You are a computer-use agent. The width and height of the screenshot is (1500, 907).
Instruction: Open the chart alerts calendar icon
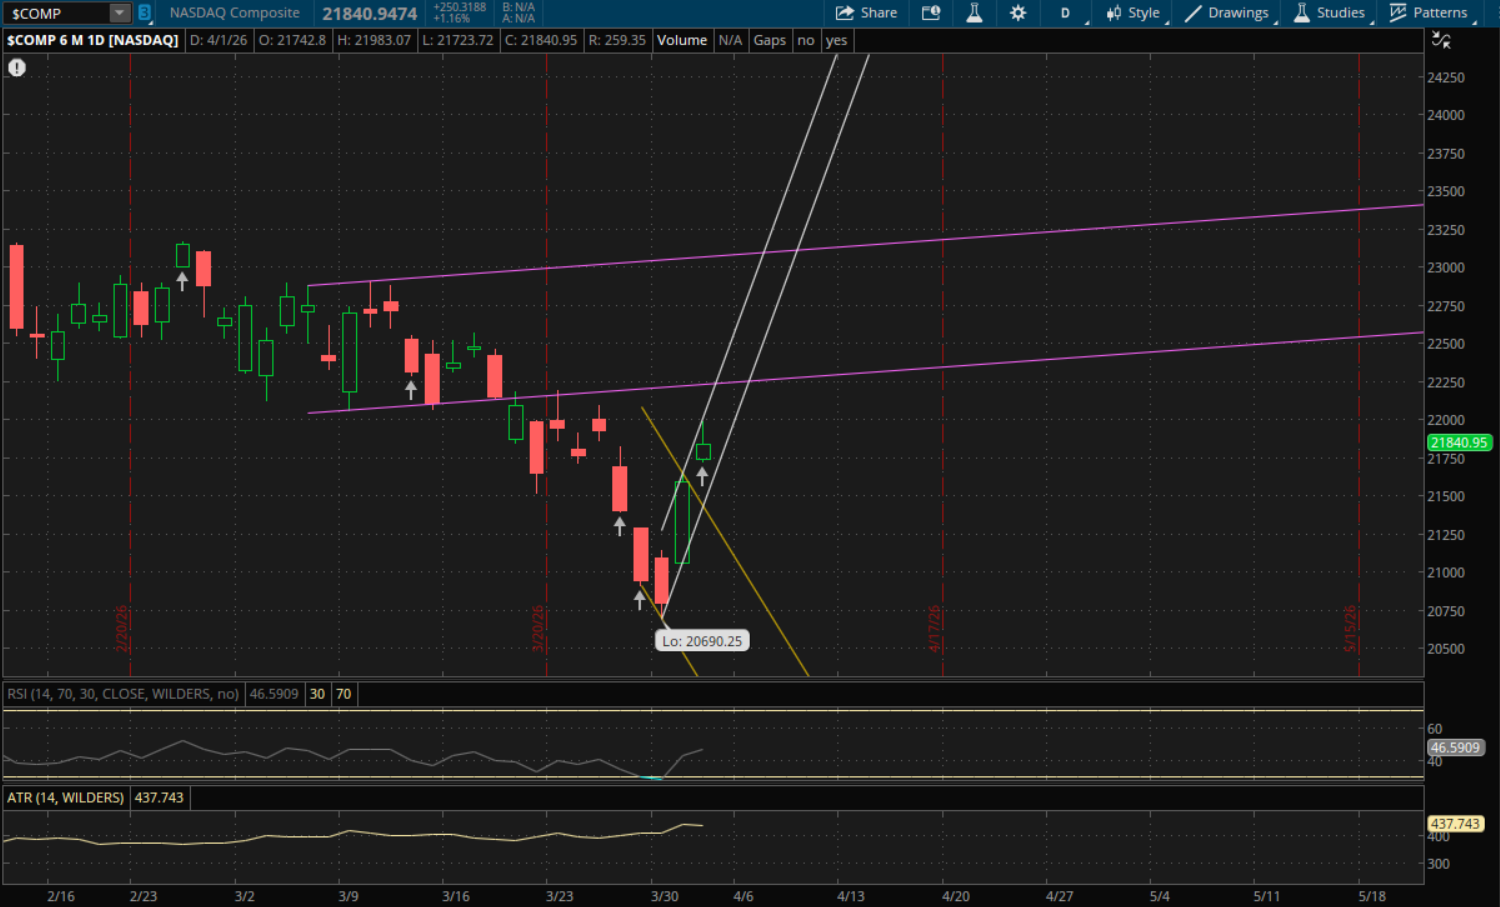tap(931, 13)
